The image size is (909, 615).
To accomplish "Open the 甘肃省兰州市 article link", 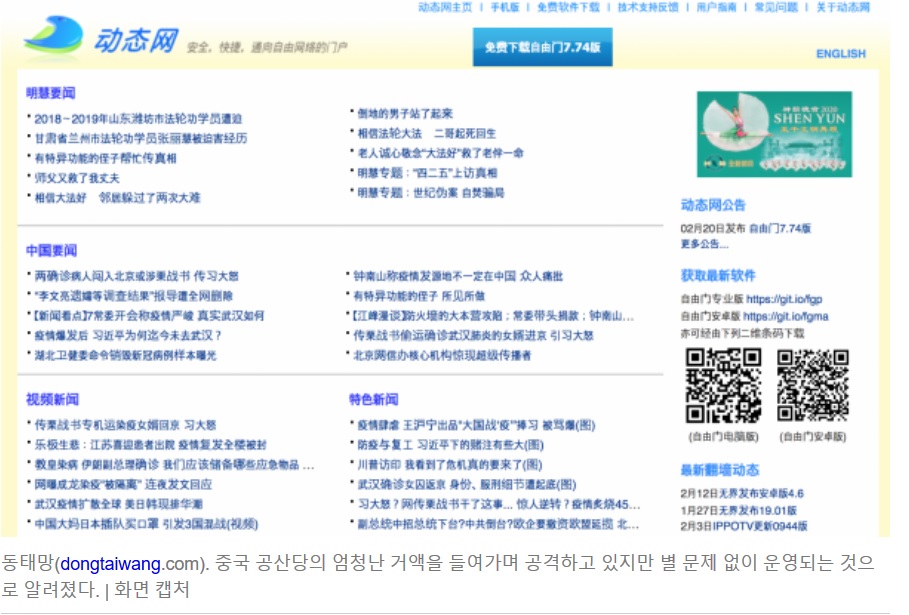I will 140,139.
